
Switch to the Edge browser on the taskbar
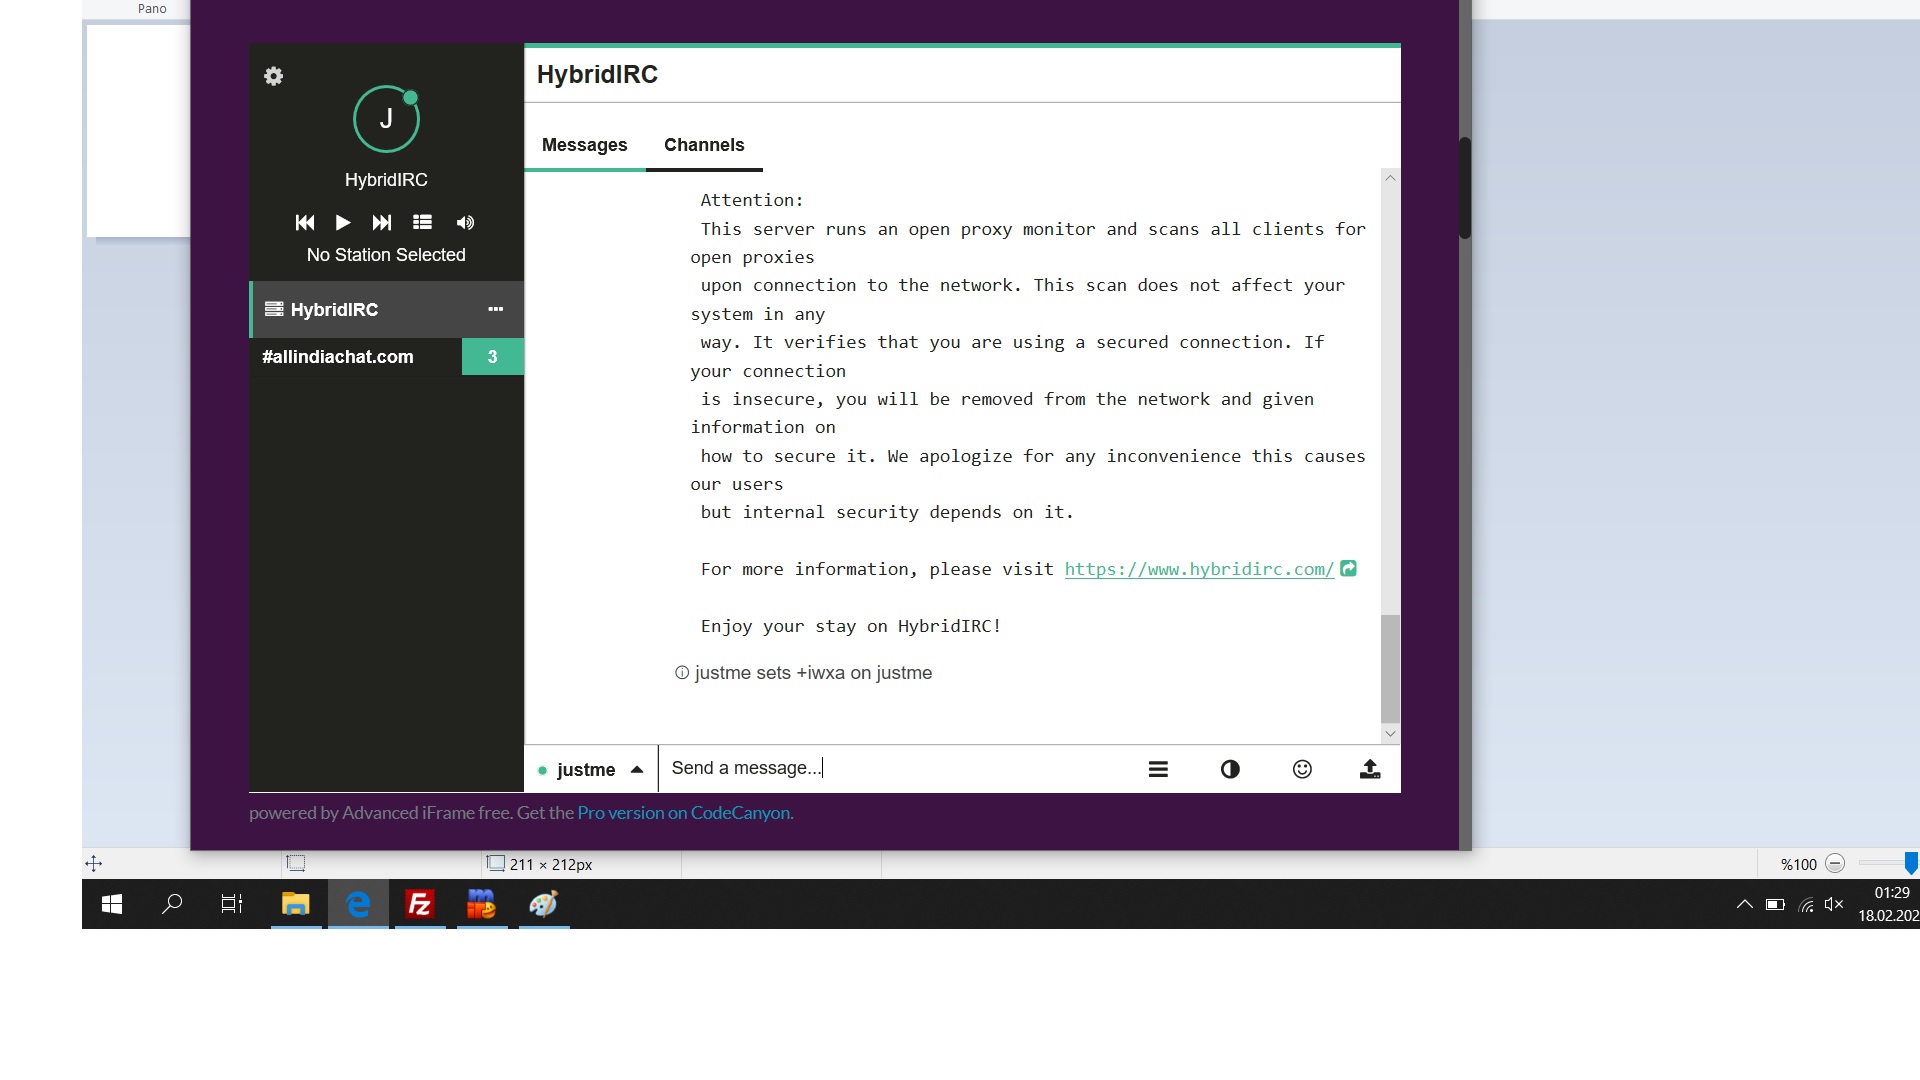pos(358,904)
